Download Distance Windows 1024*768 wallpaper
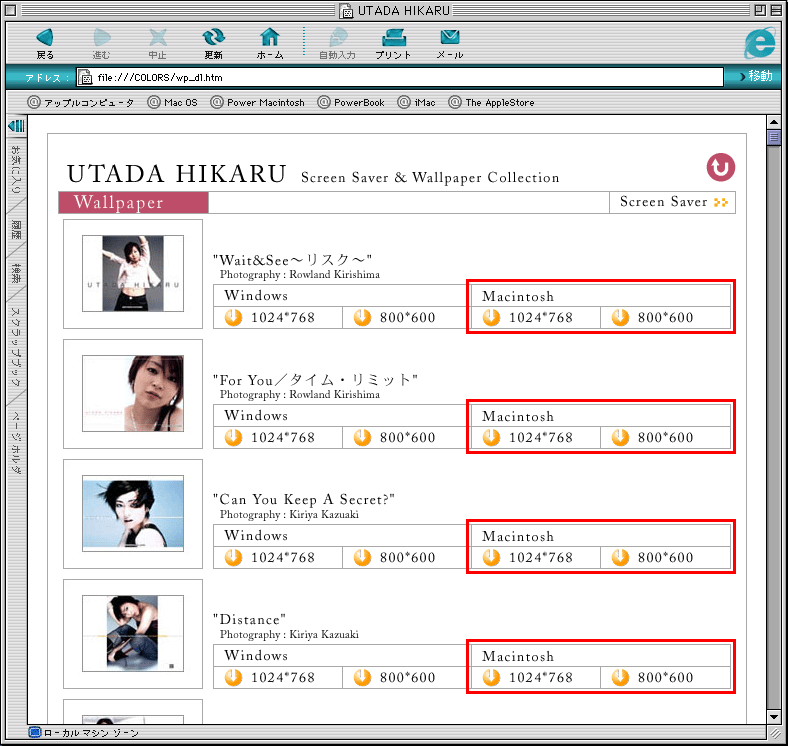This screenshot has height=746, width=788. 277,678
